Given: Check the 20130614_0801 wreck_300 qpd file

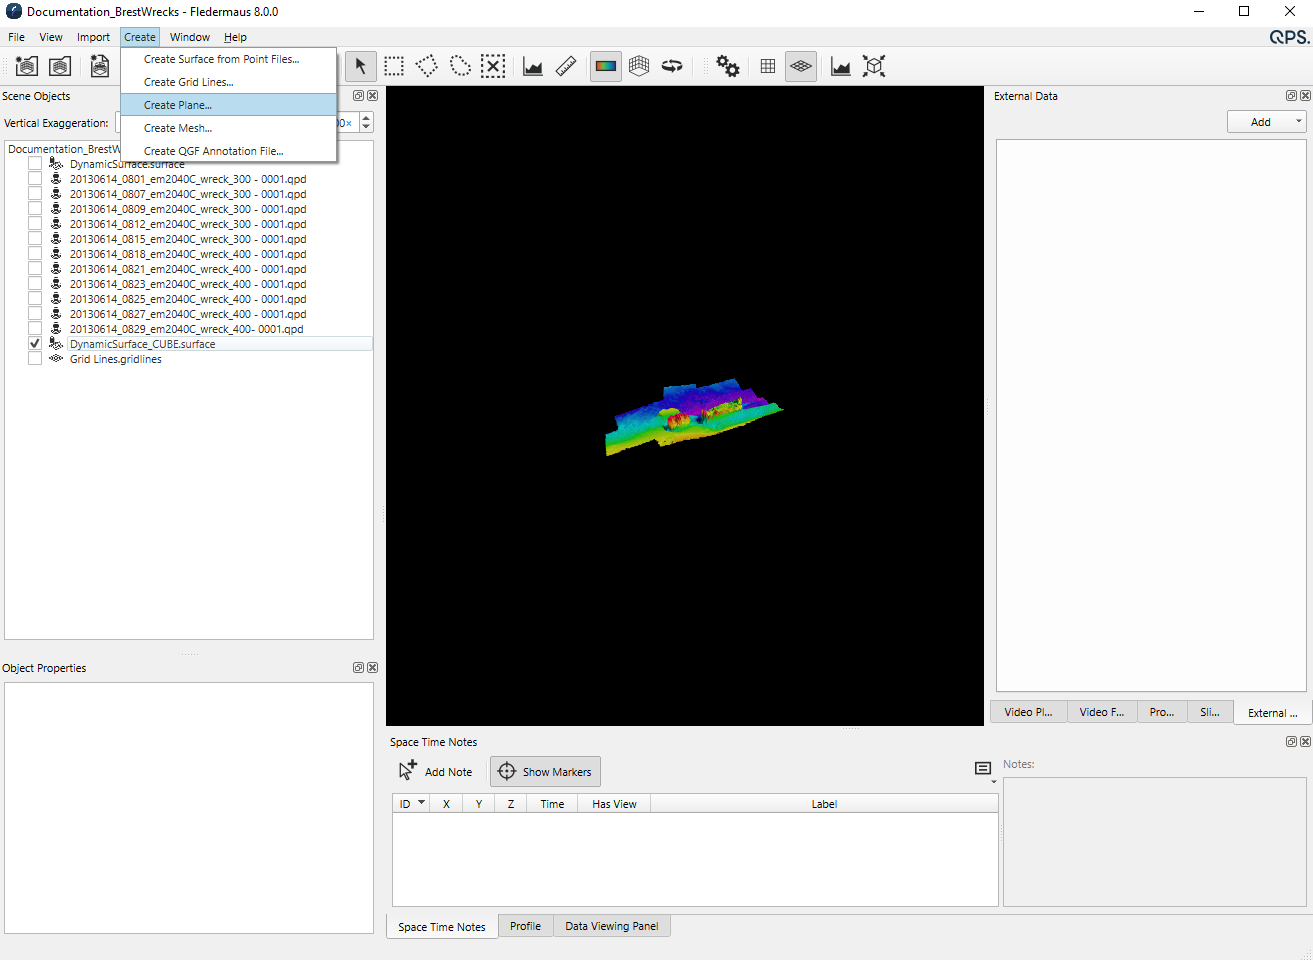Looking at the screenshot, I should 35,179.
